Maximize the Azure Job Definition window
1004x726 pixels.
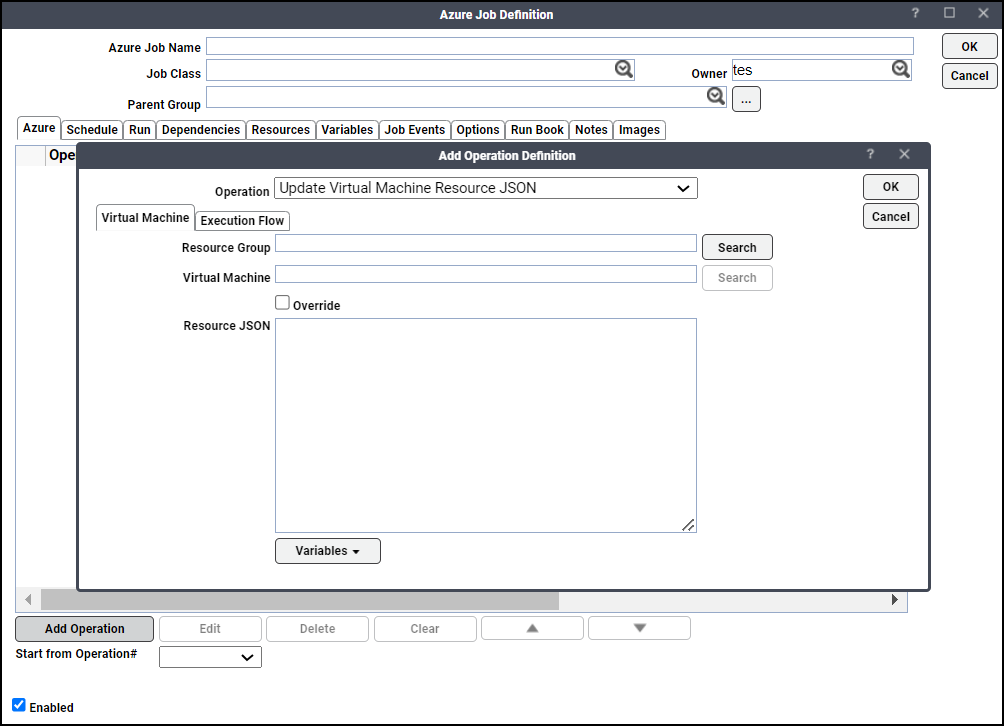950,13
